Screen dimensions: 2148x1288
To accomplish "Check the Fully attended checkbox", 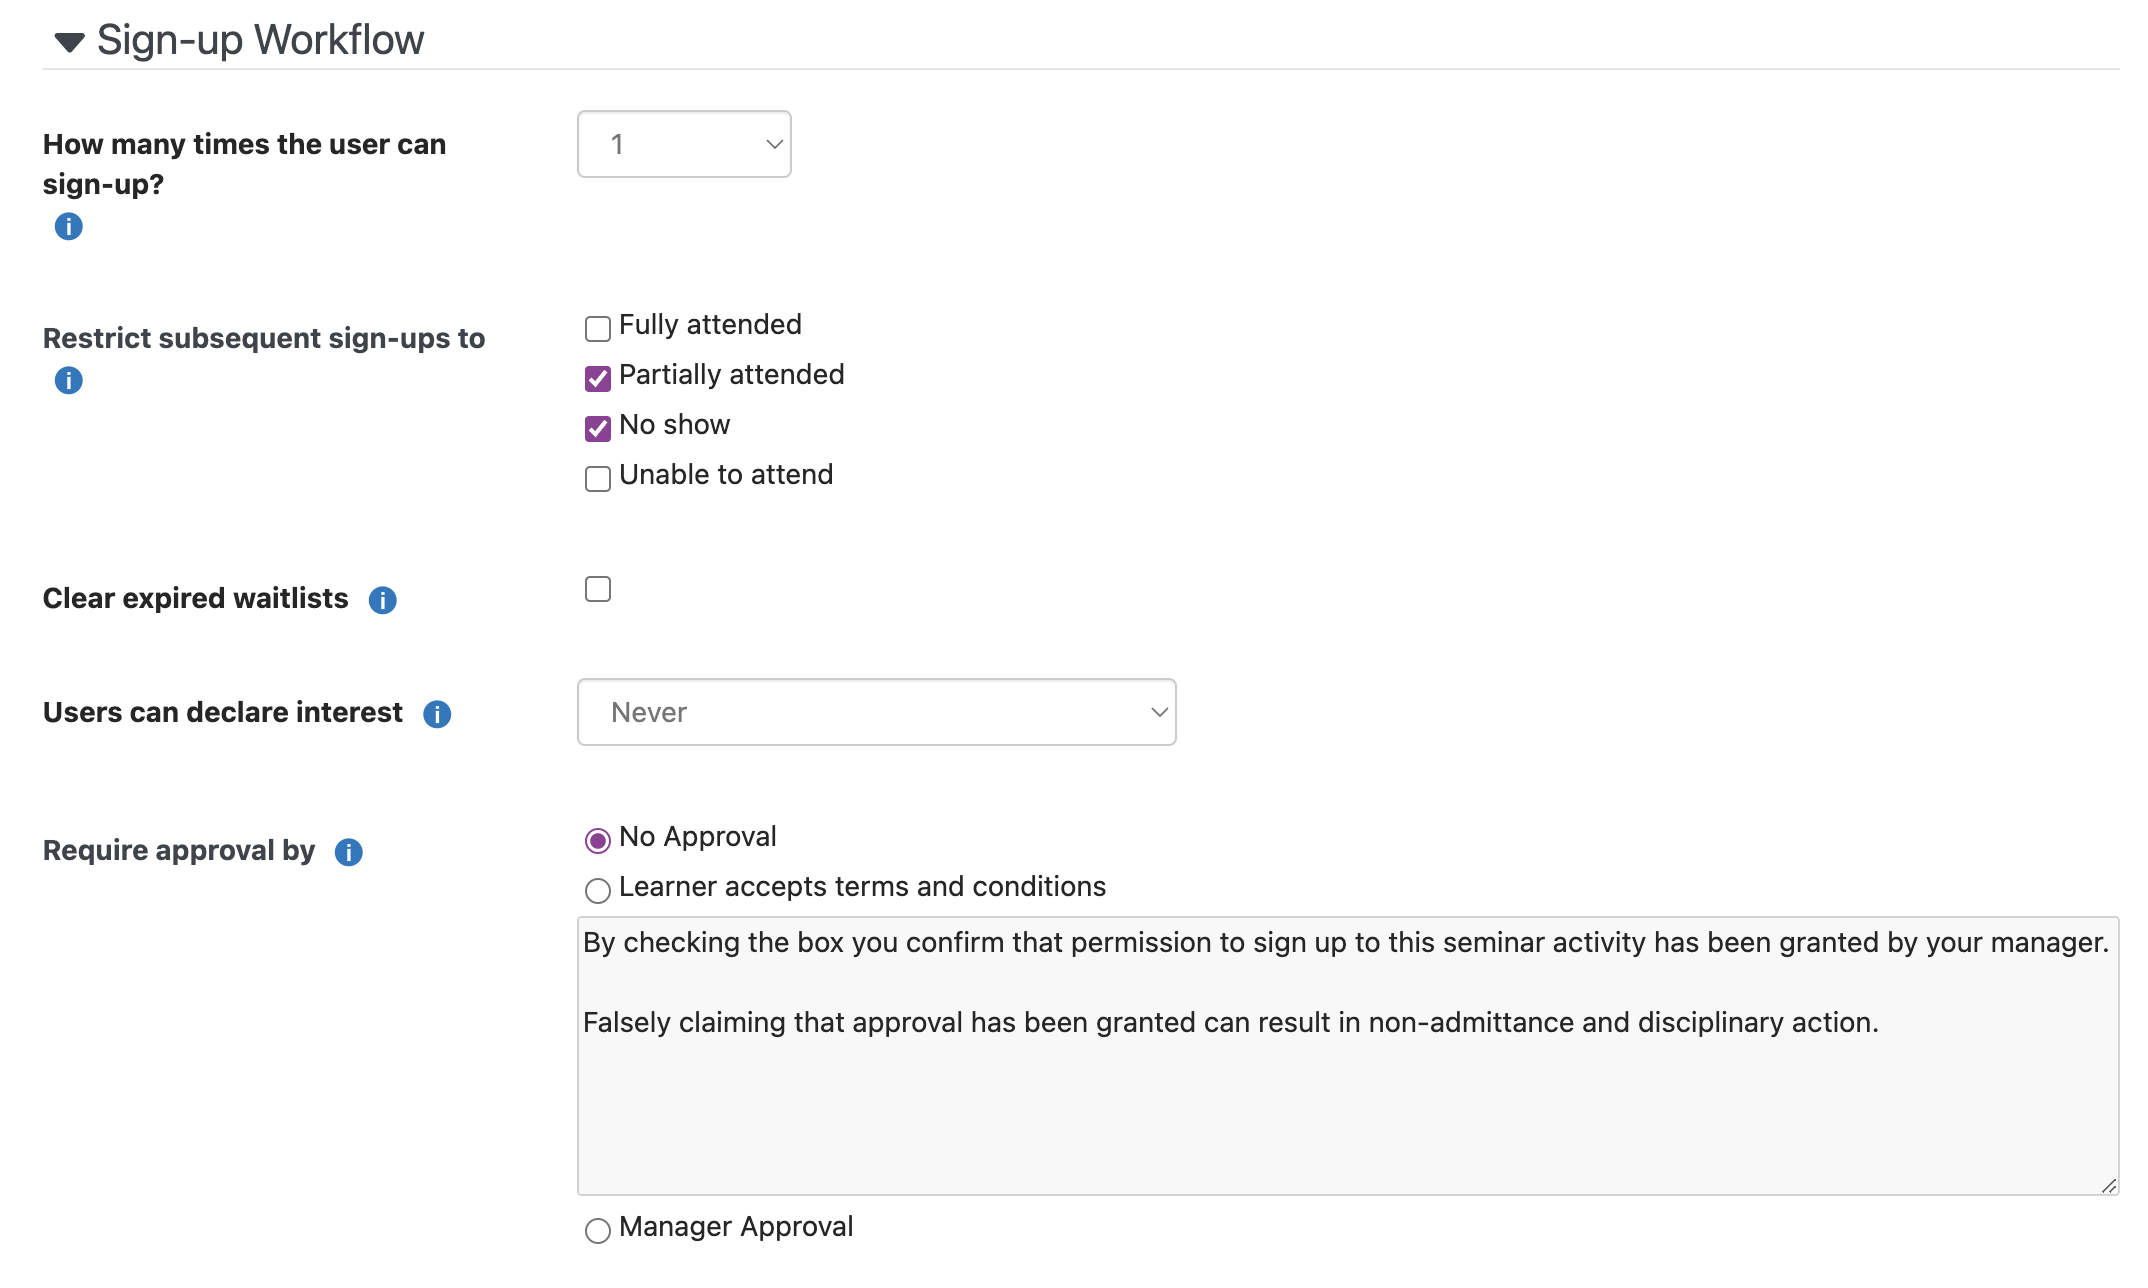I will (598, 328).
